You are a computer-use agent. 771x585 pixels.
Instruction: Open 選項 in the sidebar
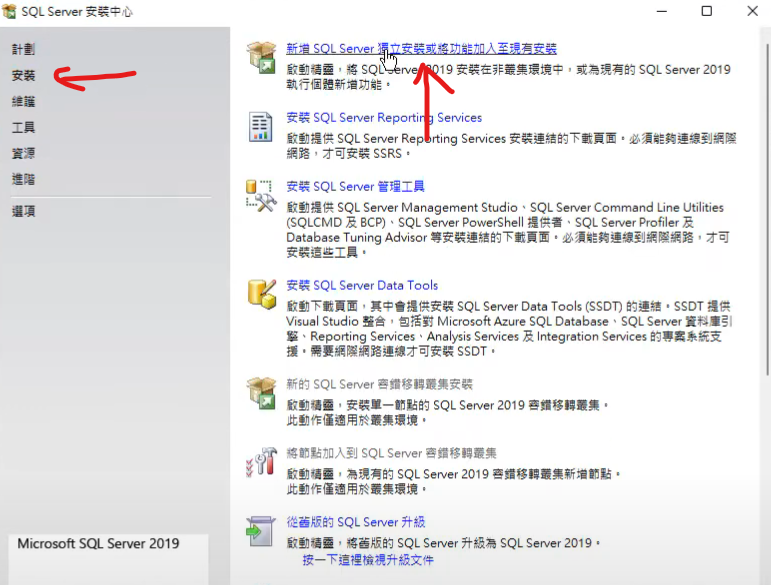(x=24, y=211)
